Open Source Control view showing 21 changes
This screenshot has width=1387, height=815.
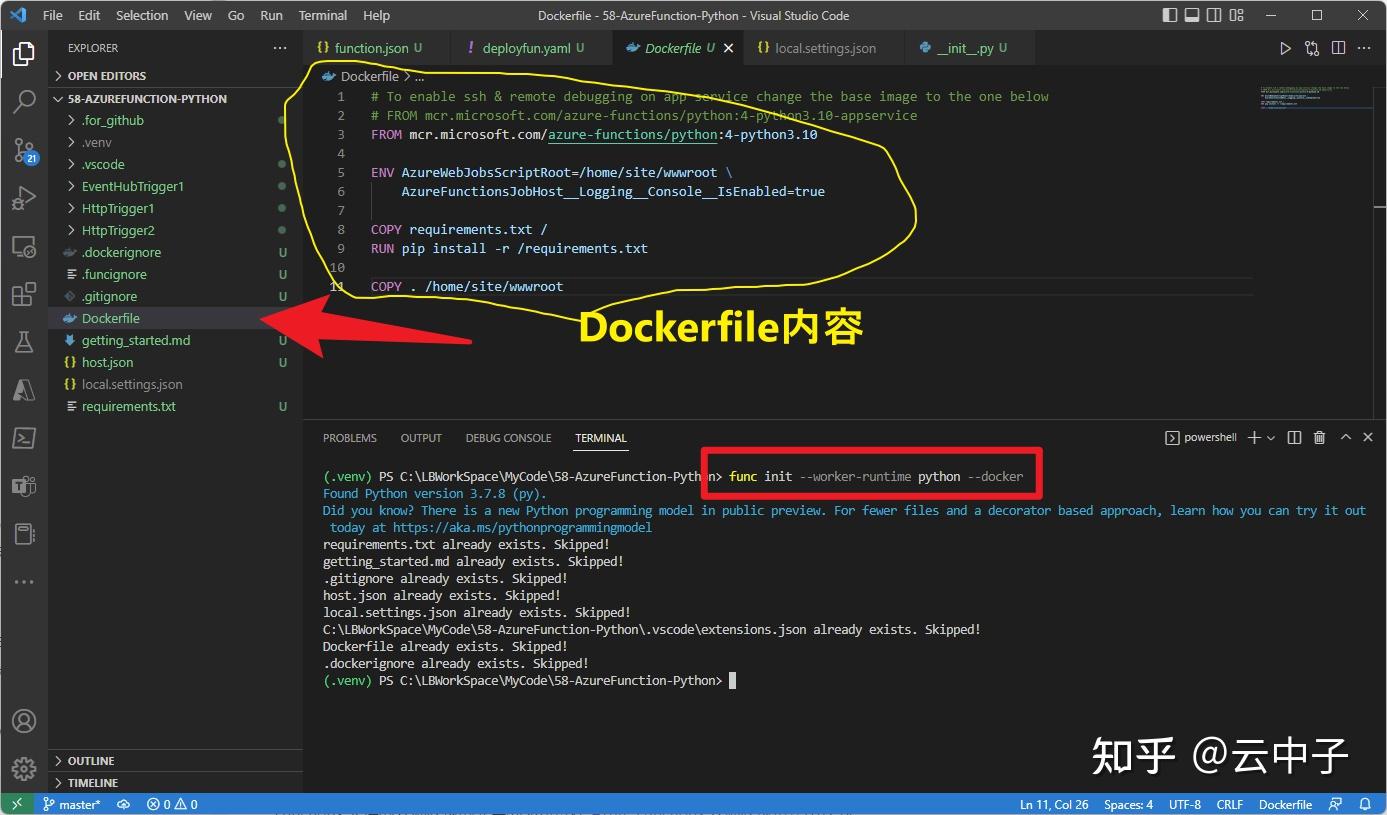tap(24, 150)
